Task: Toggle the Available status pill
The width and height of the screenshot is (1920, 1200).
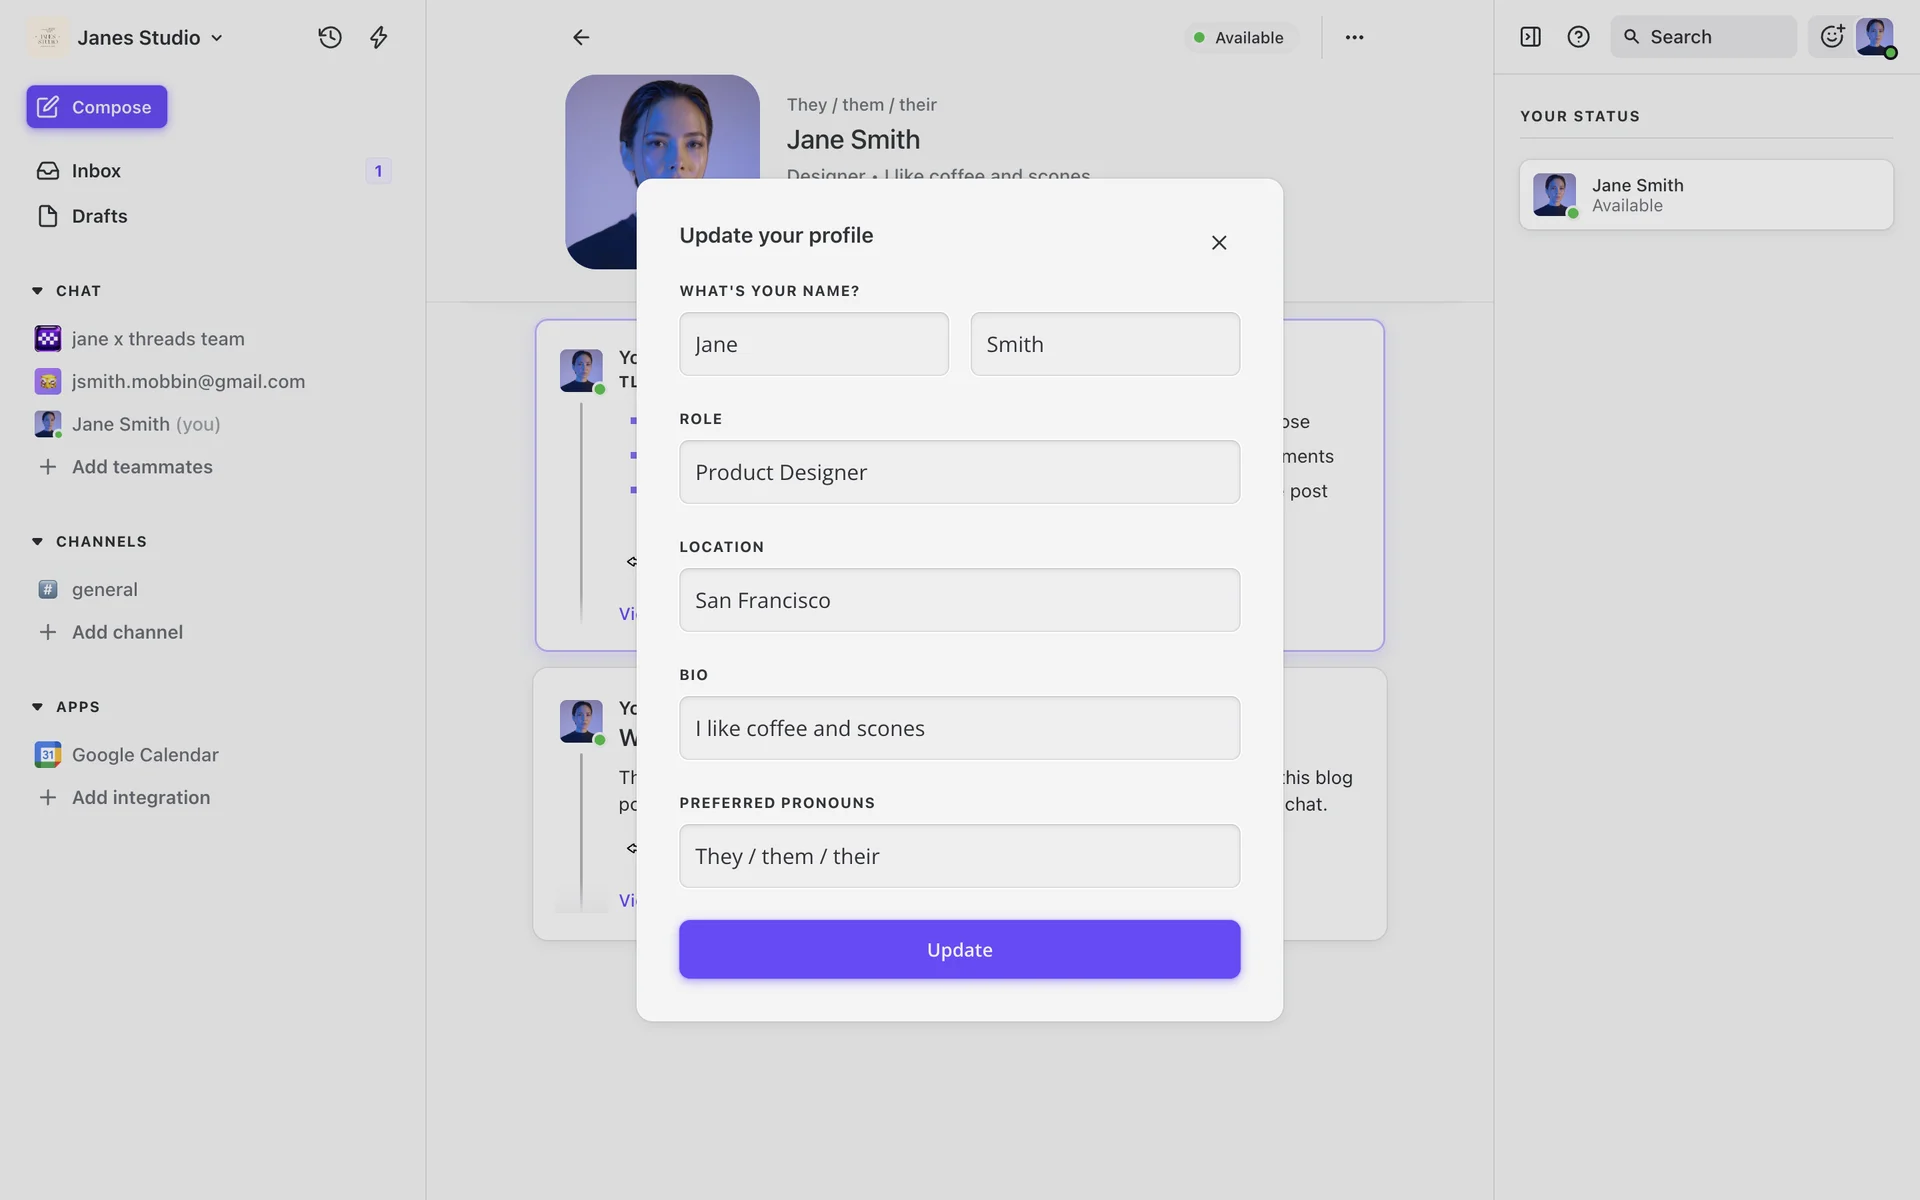Action: click(x=1239, y=37)
